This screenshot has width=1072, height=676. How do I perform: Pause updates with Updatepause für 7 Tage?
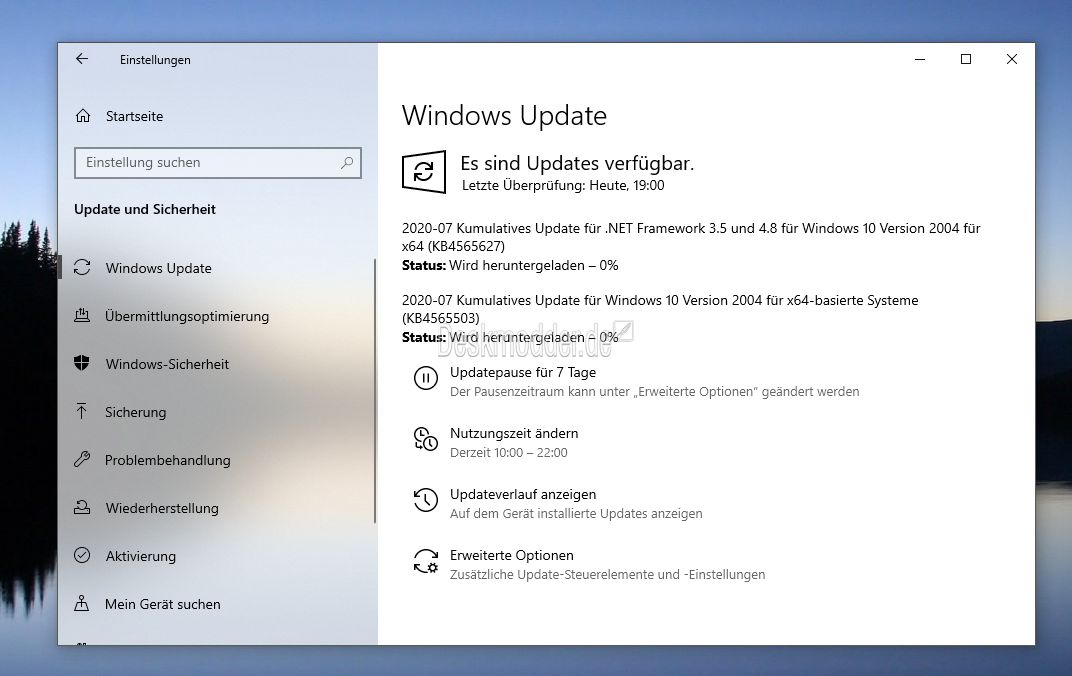pos(523,373)
